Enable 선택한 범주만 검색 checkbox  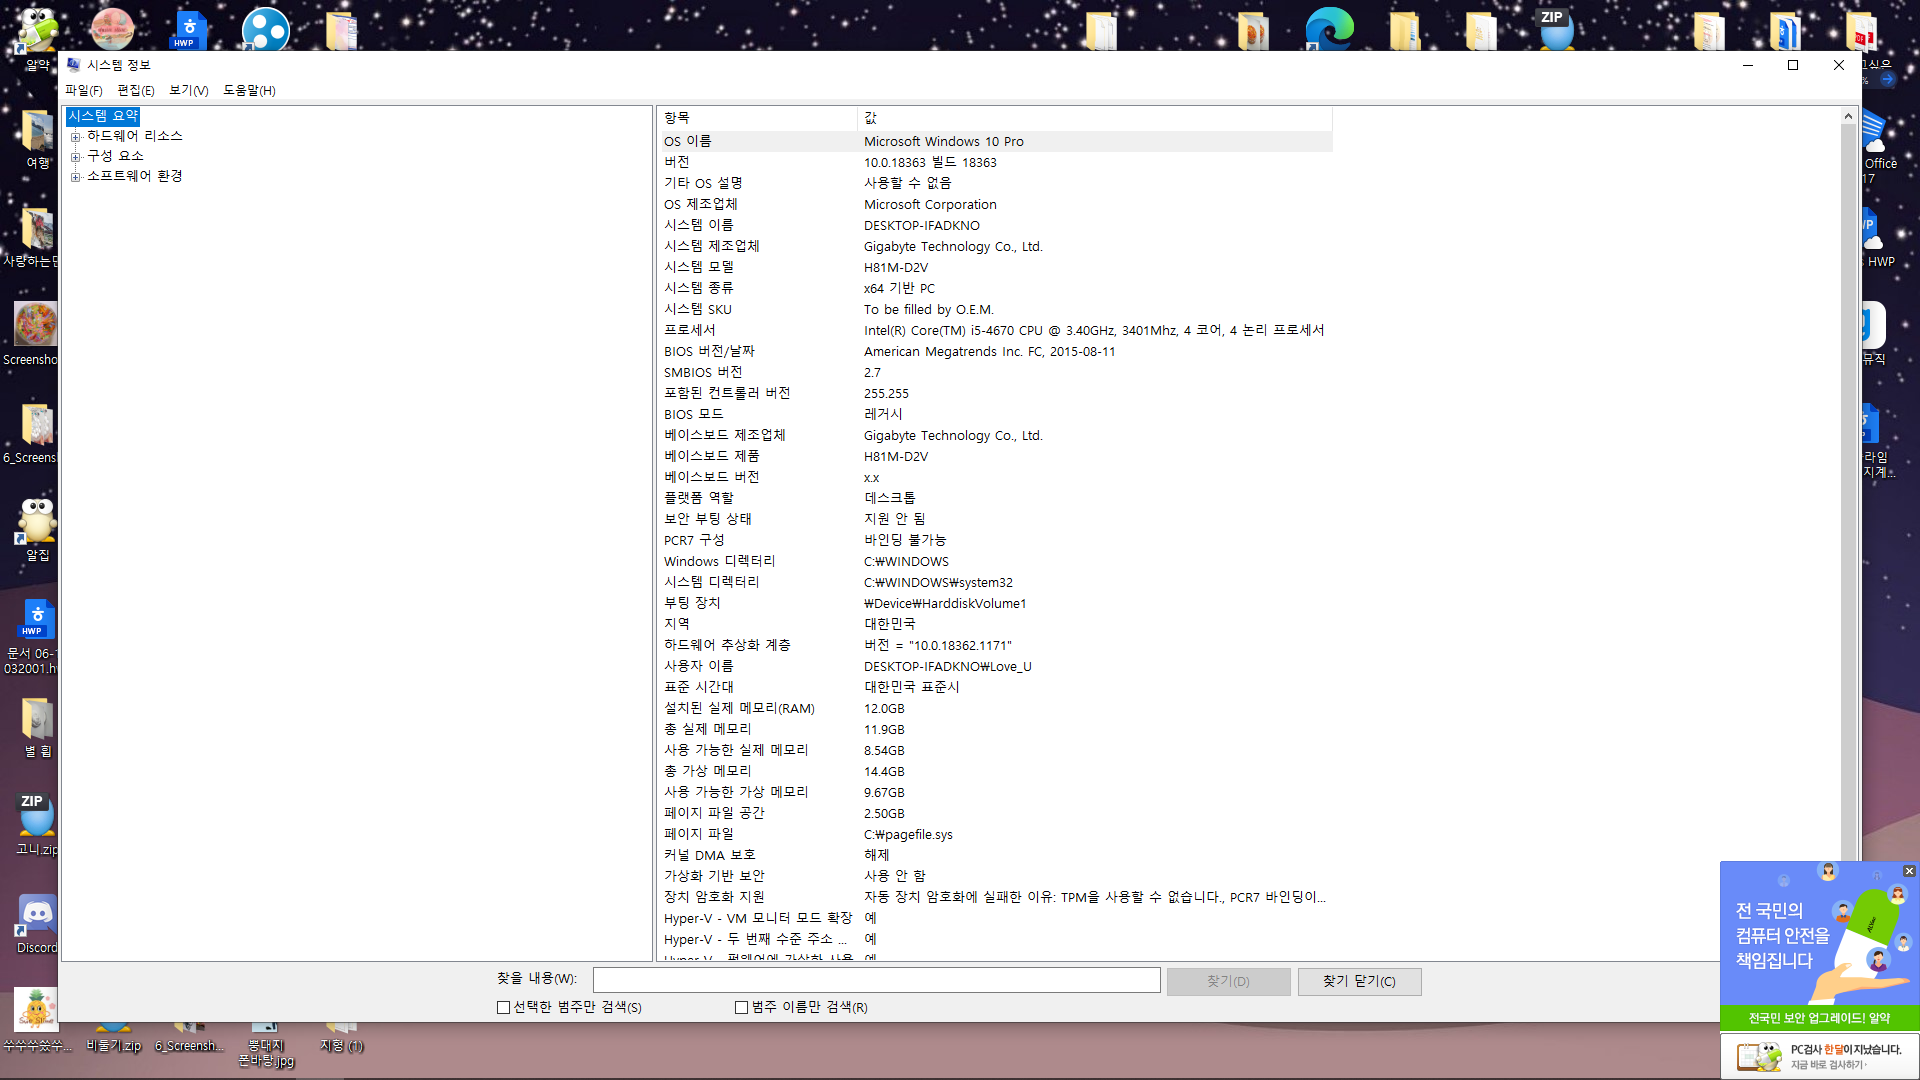pos(504,1008)
